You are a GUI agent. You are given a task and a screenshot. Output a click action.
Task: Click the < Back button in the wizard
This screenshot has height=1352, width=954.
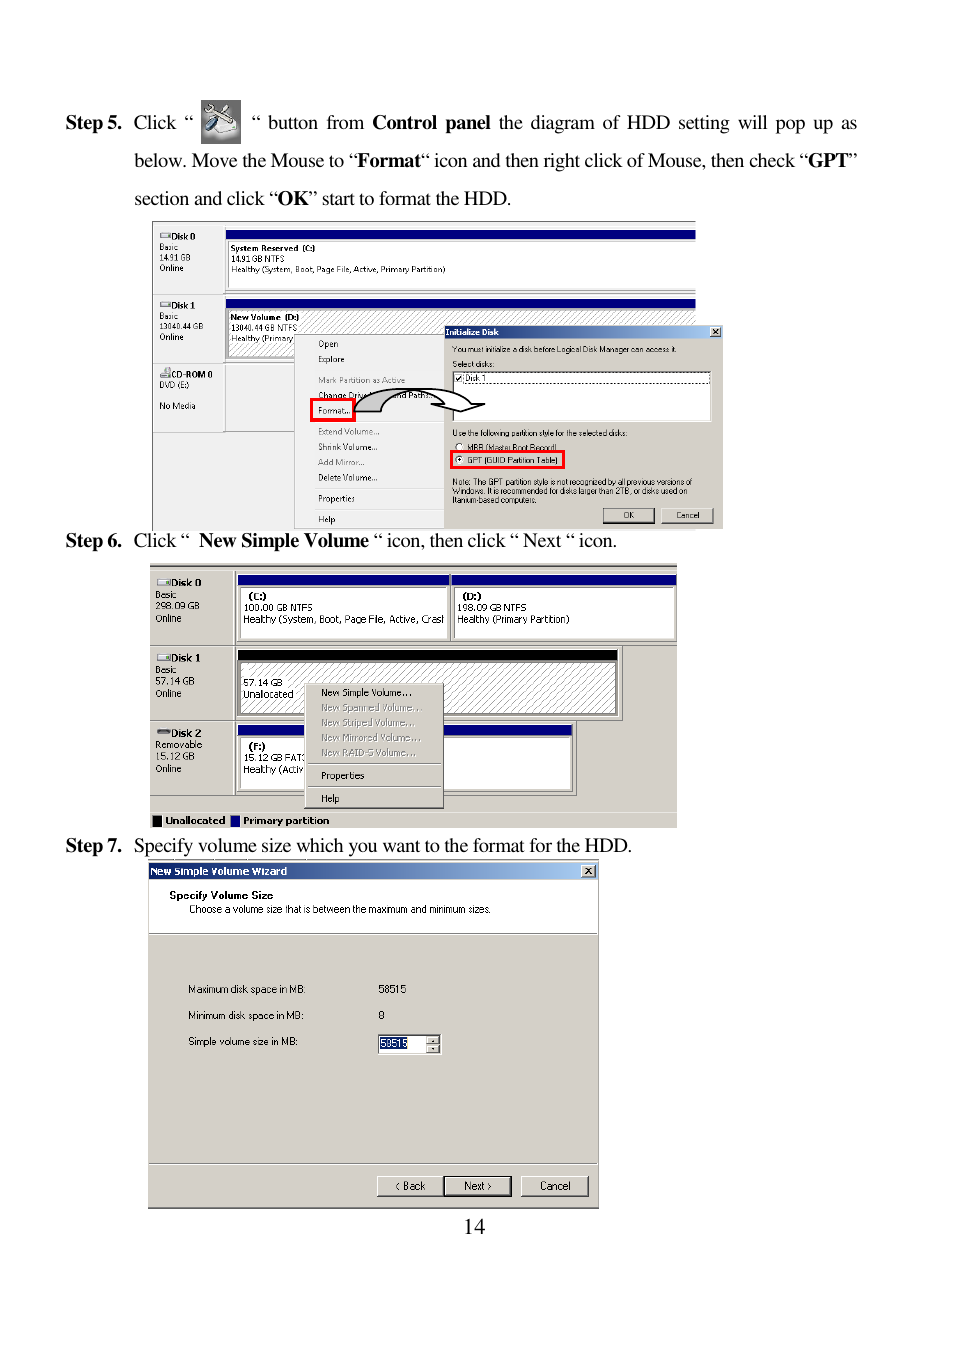point(410,1186)
